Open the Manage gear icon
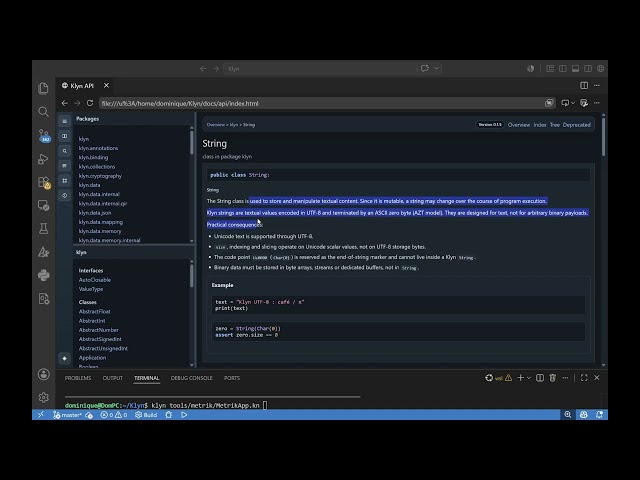This screenshot has height=480, width=640. (x=43, y=397)
